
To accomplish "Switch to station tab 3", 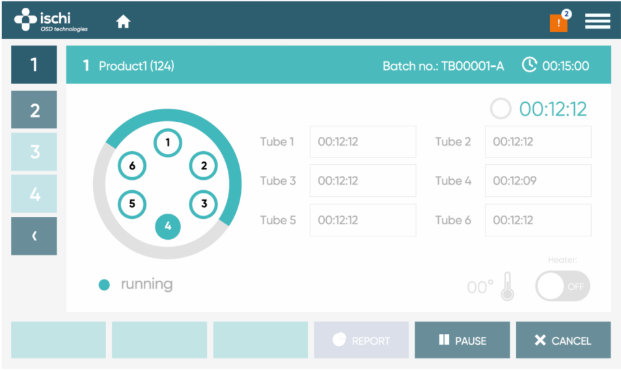I will click(x=34, y=152).
